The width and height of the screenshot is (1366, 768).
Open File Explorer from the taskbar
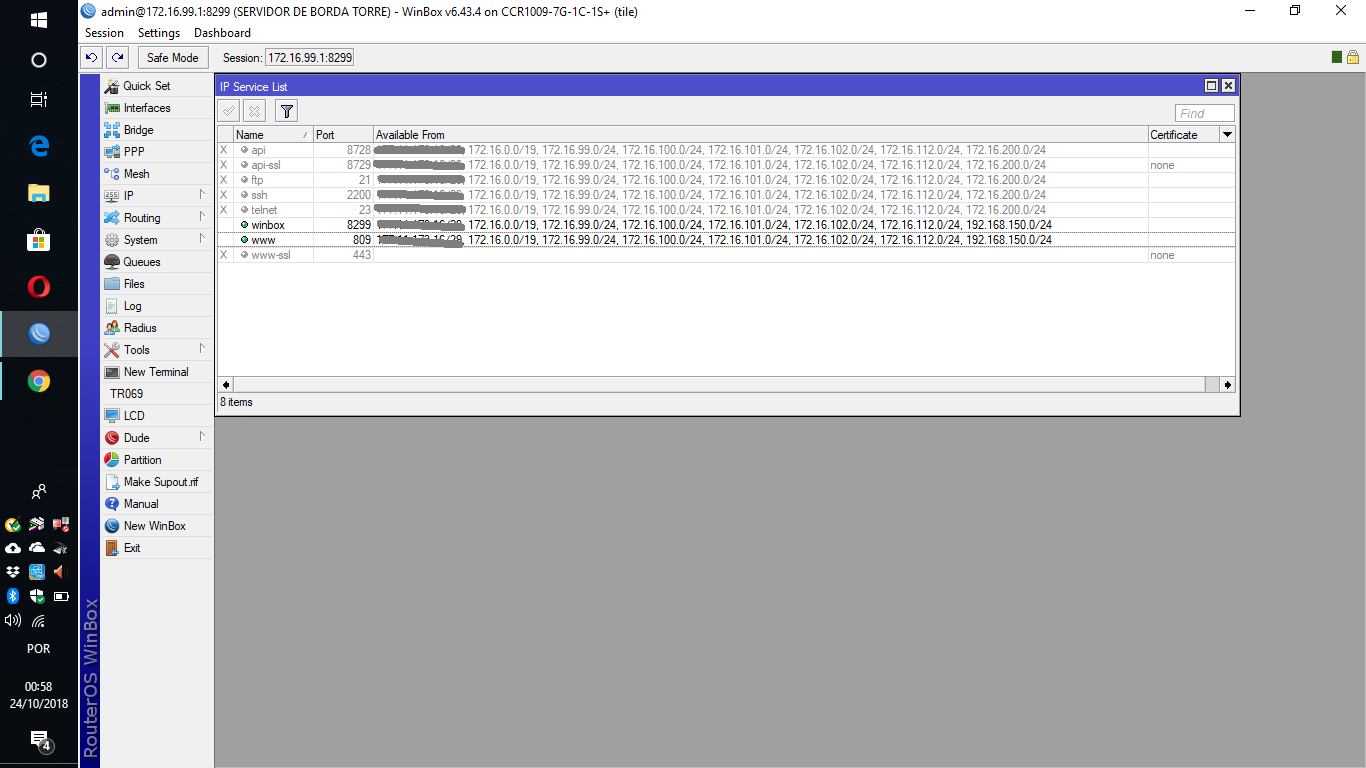[x=39, y=194]
